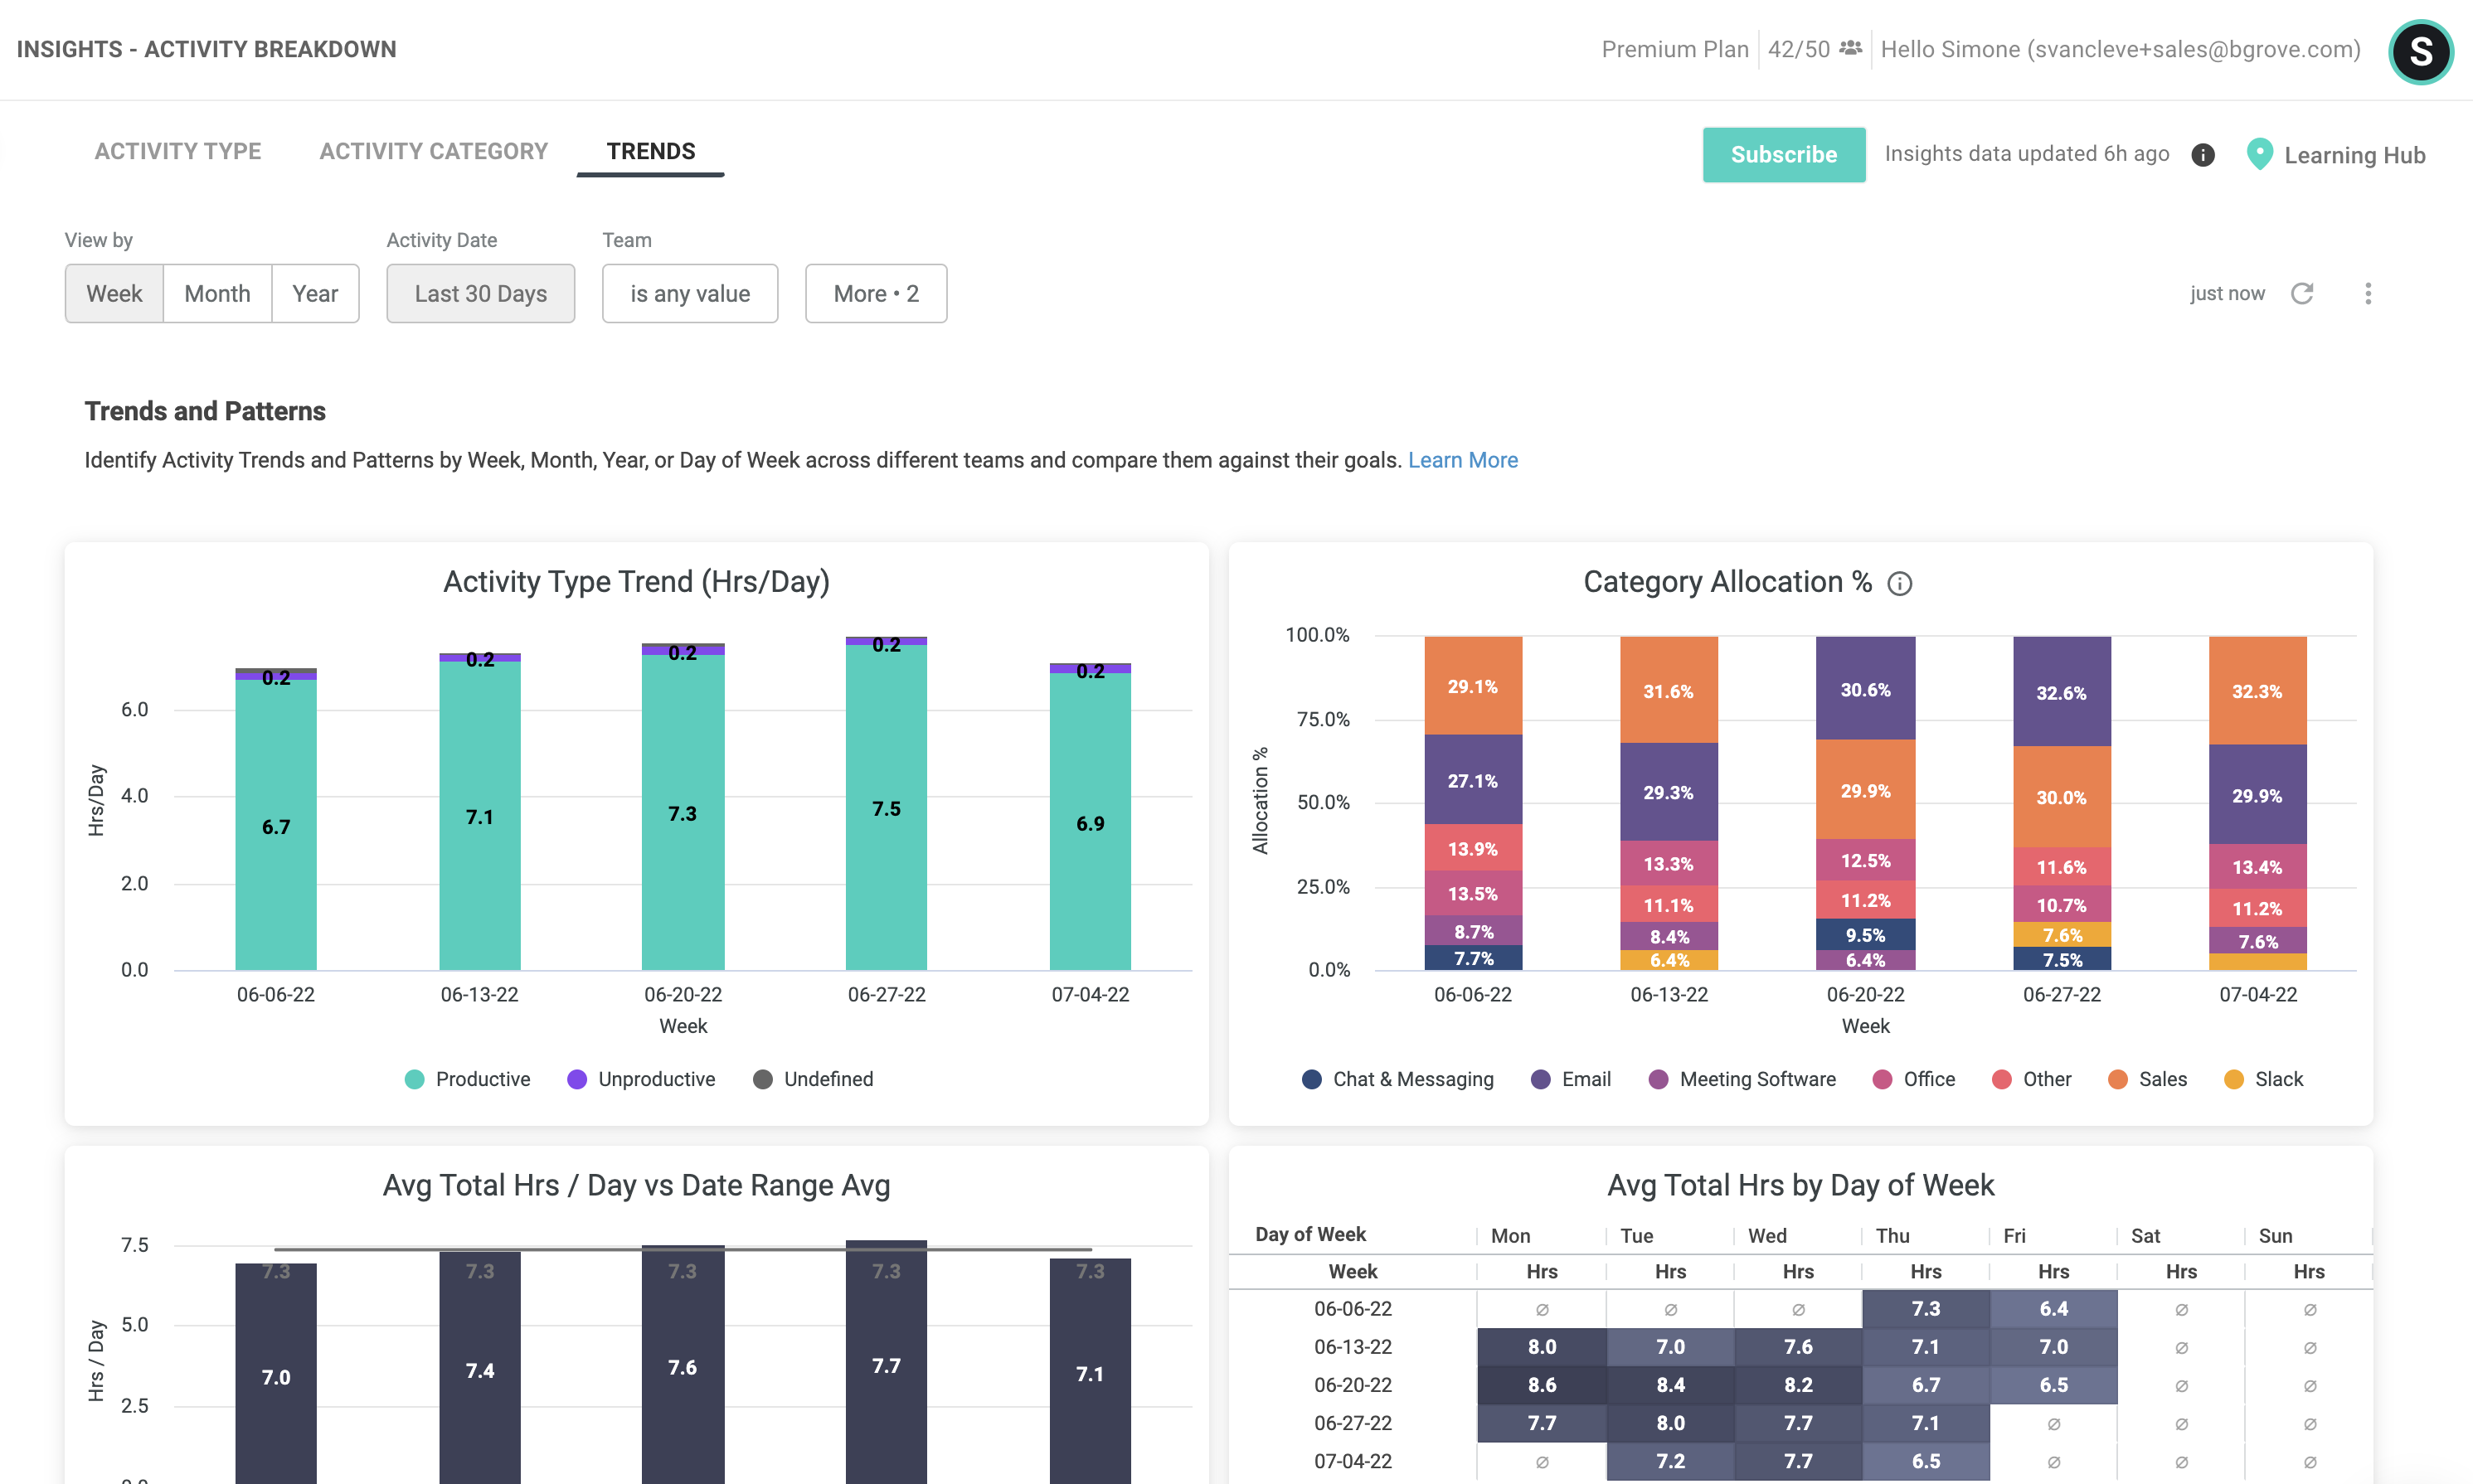Image resolution: width=2473 pixels, height=1484 pixels.
Task: Click the 7.0 total hours bar
Action: pos(276,1374)
